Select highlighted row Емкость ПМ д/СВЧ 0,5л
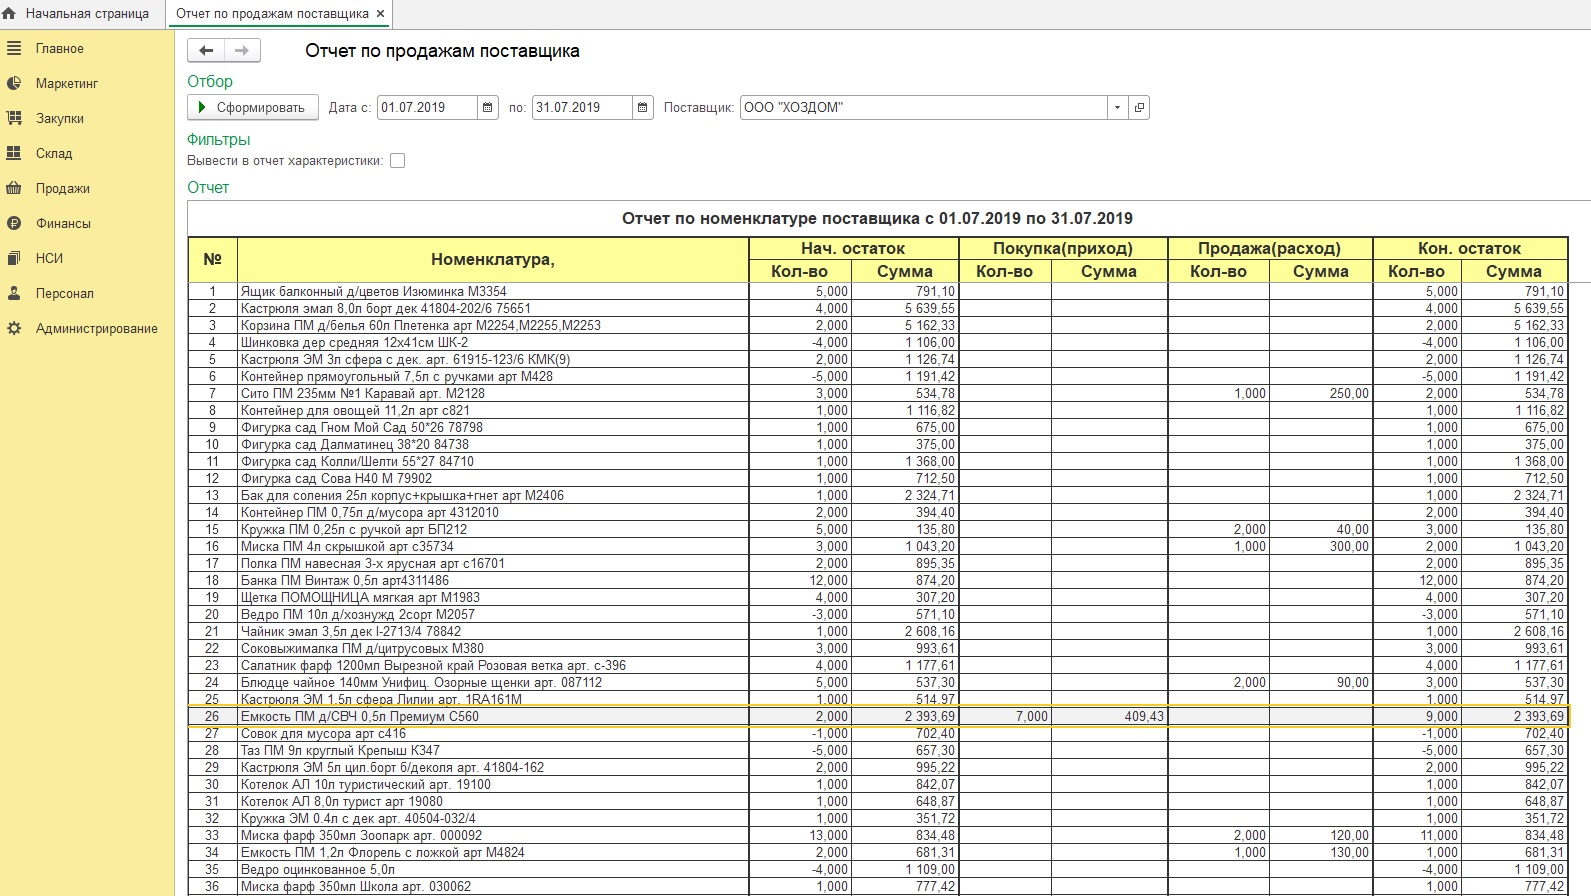The image size is (1591, 896). click(x=878, y=716)
